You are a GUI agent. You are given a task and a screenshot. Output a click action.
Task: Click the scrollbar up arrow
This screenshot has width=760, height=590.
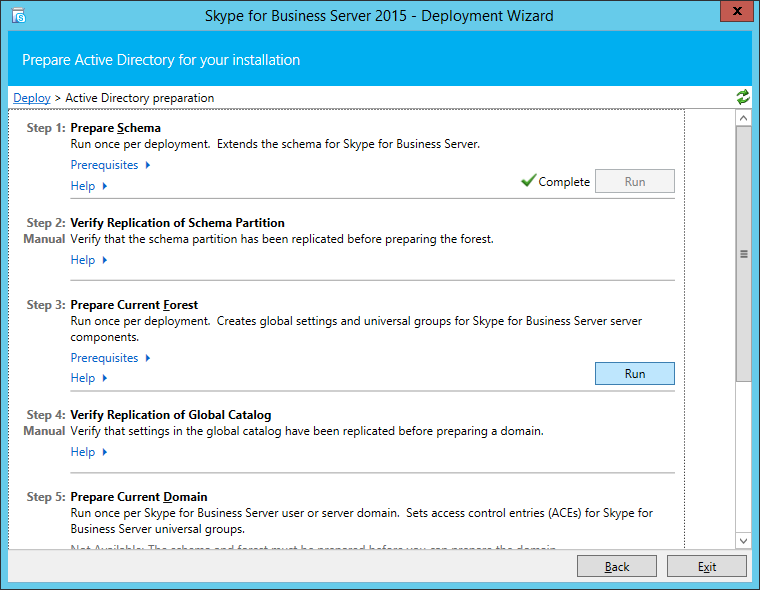point(744,118)
